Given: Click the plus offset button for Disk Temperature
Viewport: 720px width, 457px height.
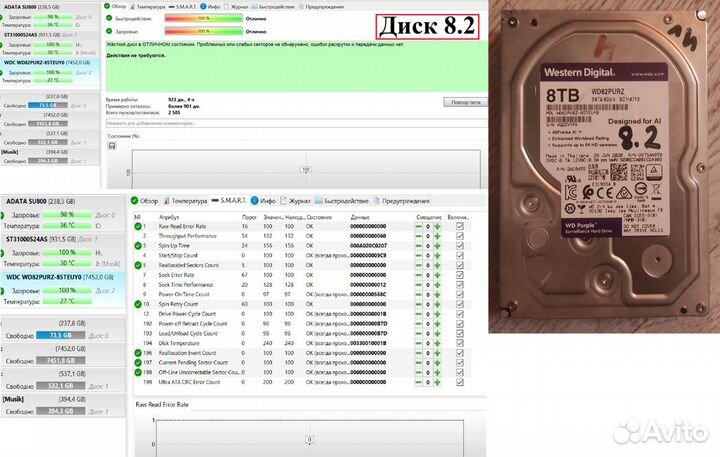Looking at the screenshot, I should (437, 343).
